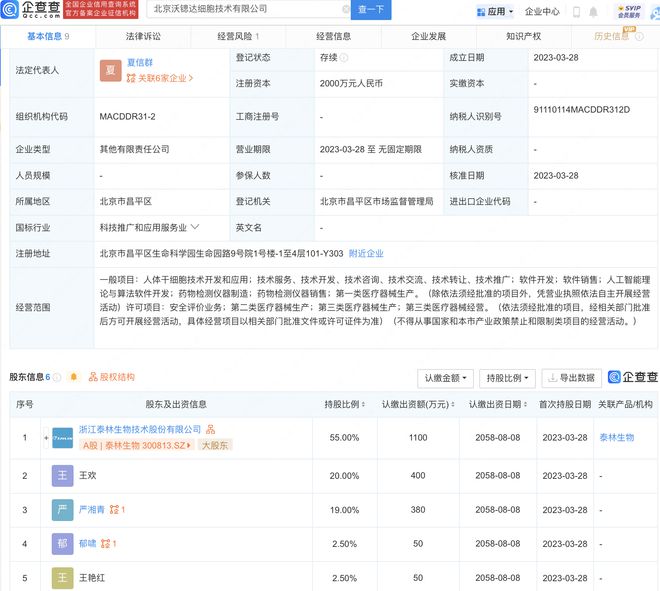This screenshot has height=591, width=660.
Task: Open the 认缴金额 filter dropdown
Action: pos(445,378)
